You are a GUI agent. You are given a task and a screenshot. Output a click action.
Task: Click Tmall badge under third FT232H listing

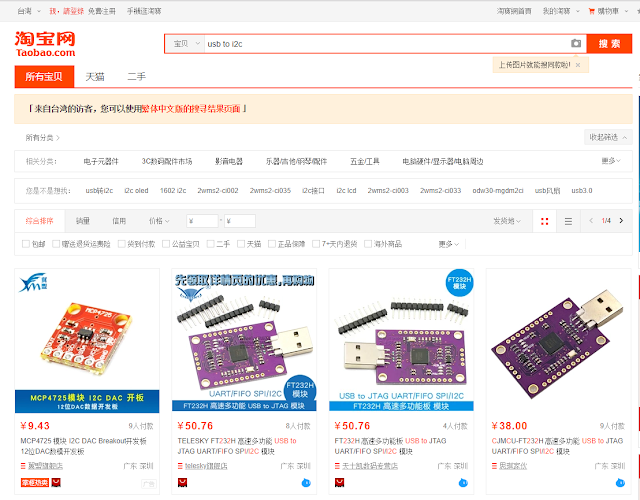(x=339, y=483)
